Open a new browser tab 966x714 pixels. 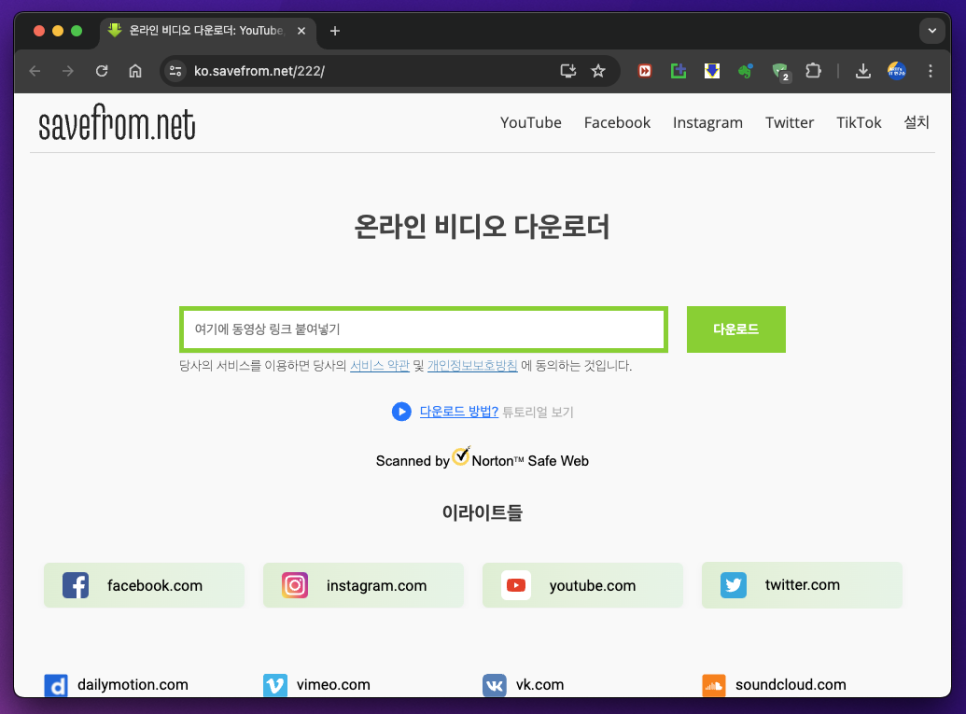pyautogui.click(x=335, y=31)
